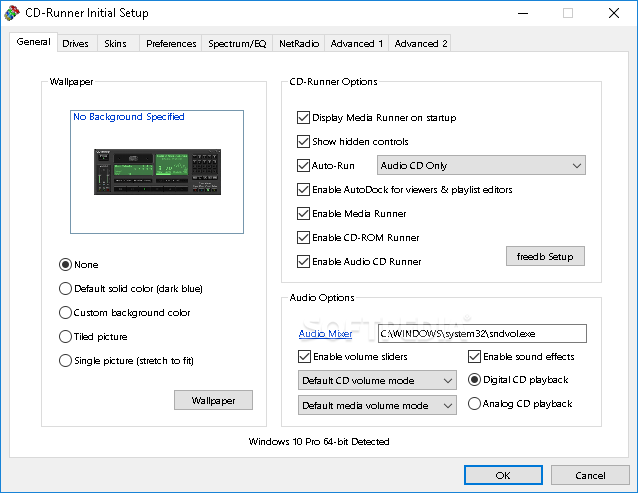Go to the NetRadio tab
The width and height of the screenshot is (638, 493).
pos(299,44)
